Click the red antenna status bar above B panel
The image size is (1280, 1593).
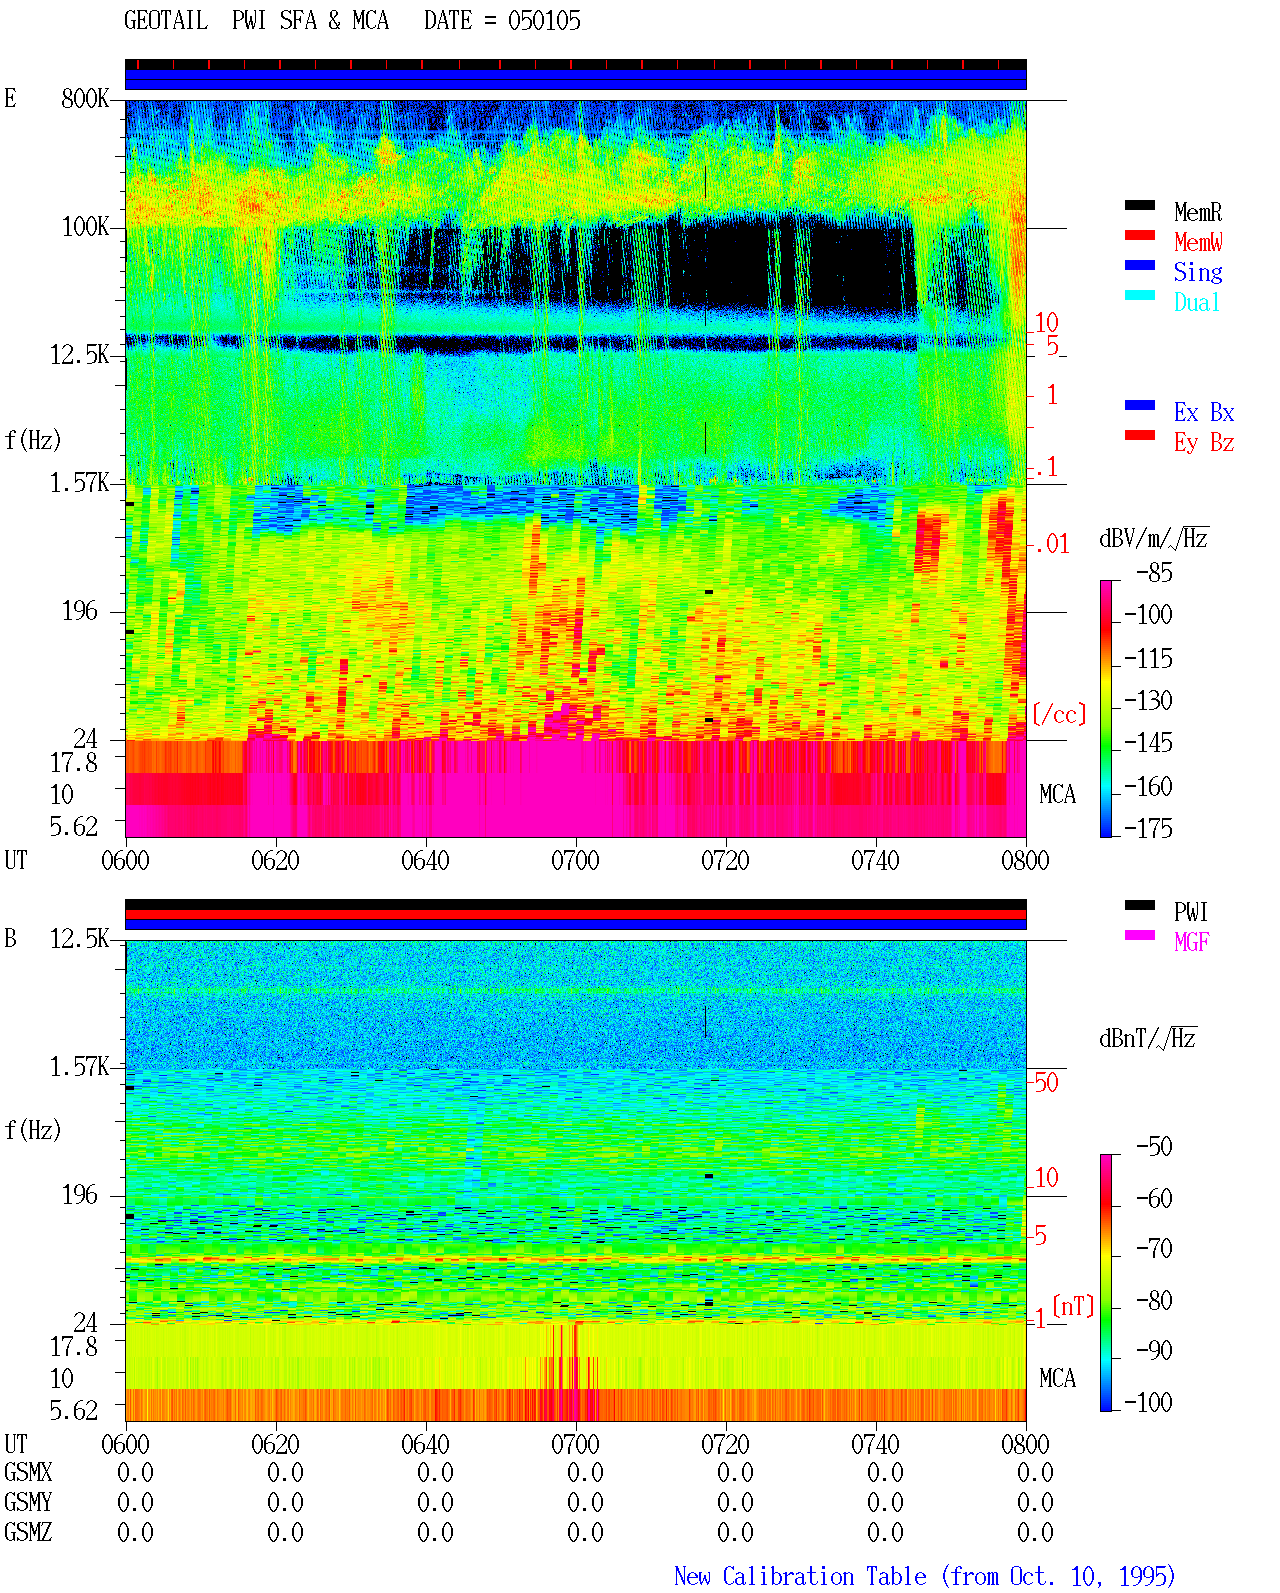[576, 914]
